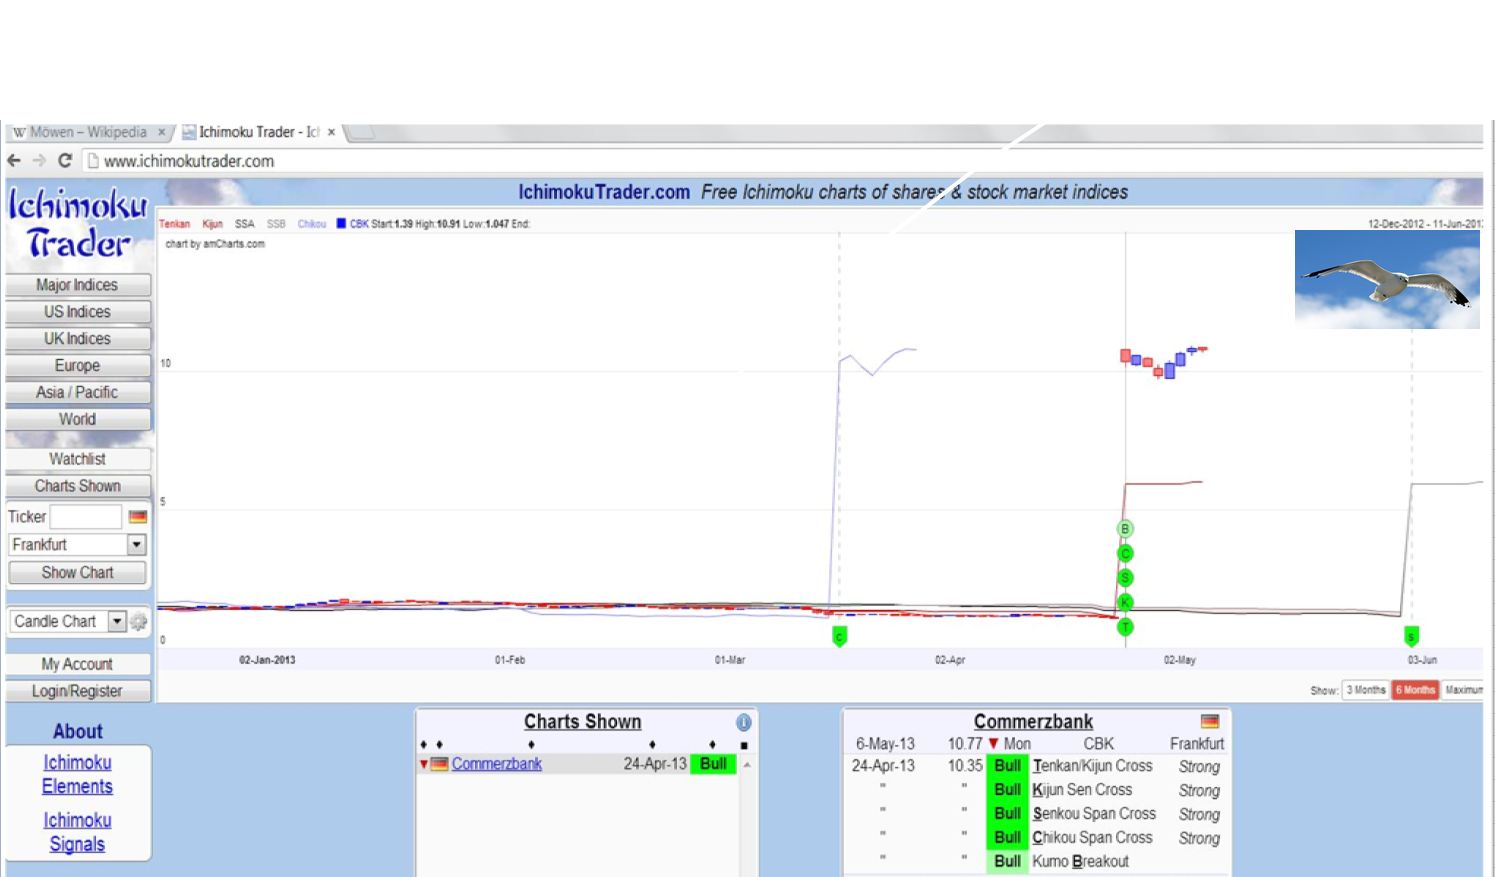Click the German flag next to Ticker
Viewport: 1495px width, 877px height.
[138, 517]
